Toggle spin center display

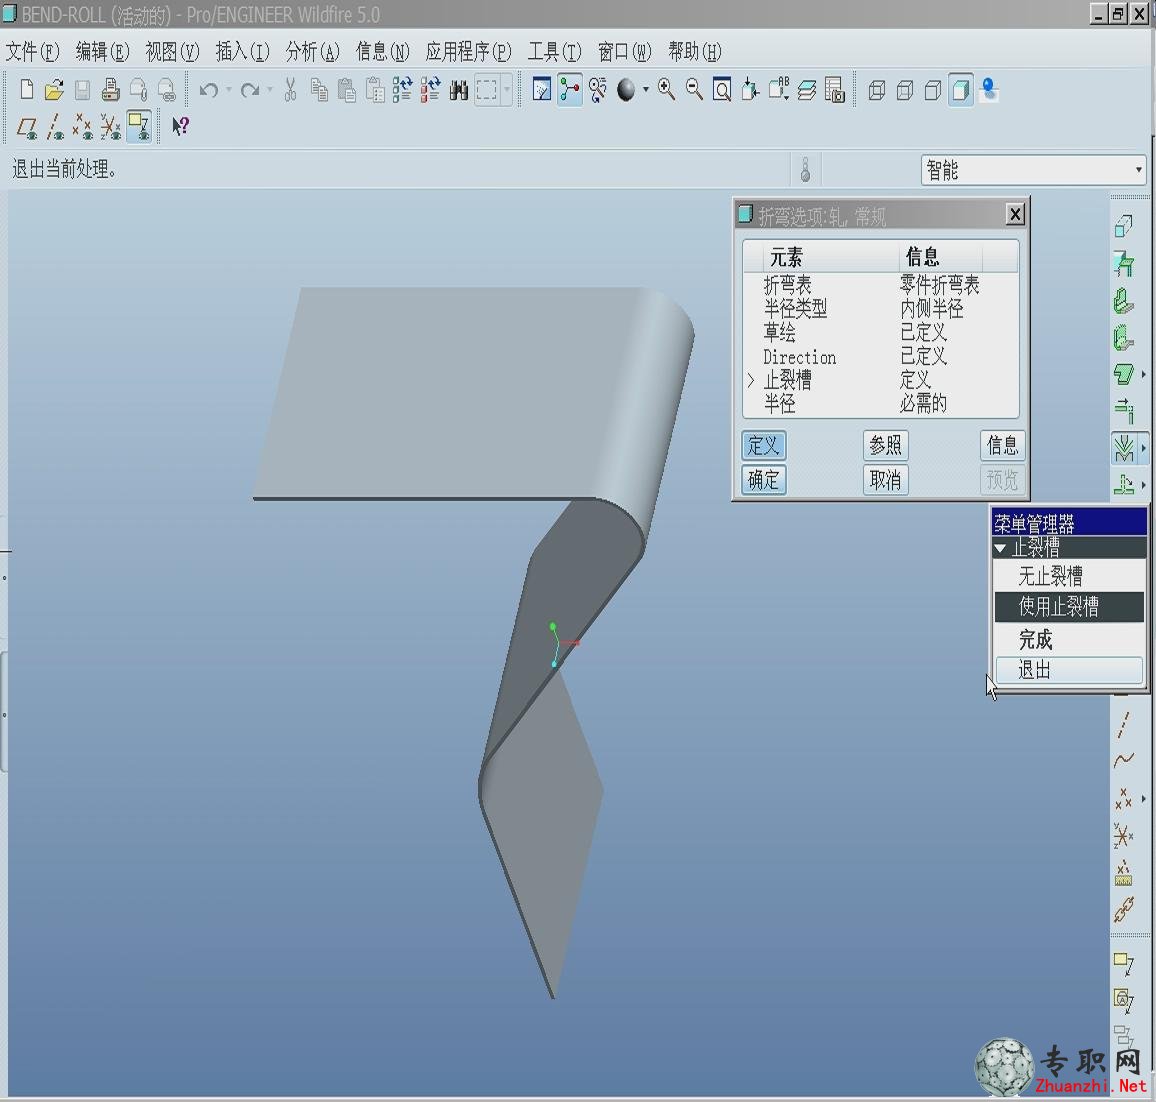570,90
